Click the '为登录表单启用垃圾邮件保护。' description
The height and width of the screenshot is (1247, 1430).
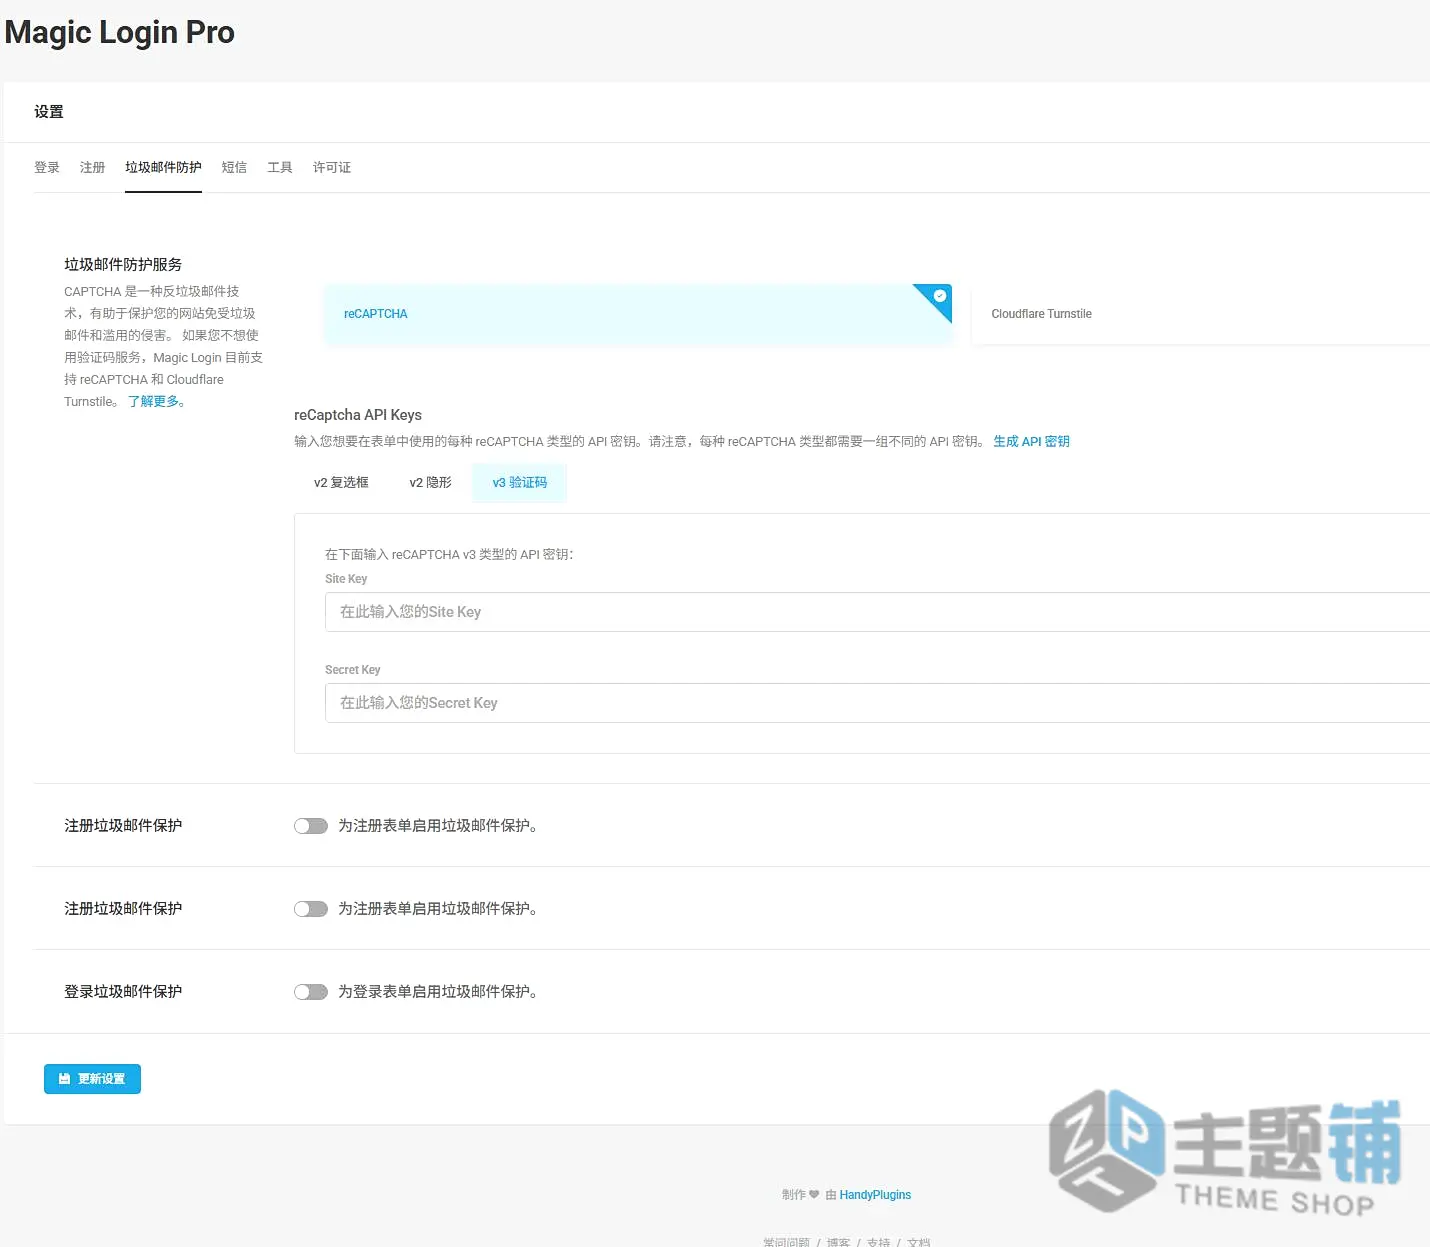click(440, 992)
